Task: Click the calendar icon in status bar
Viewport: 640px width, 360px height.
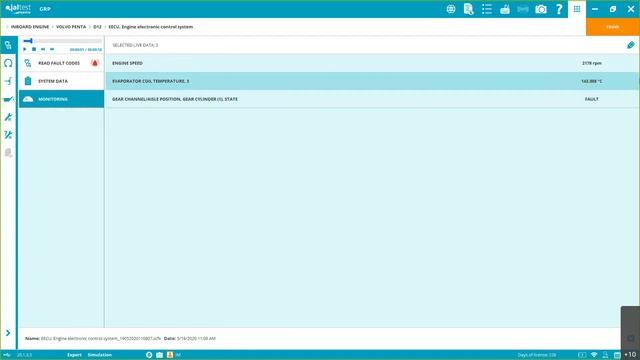Action: tap(617, 355)
